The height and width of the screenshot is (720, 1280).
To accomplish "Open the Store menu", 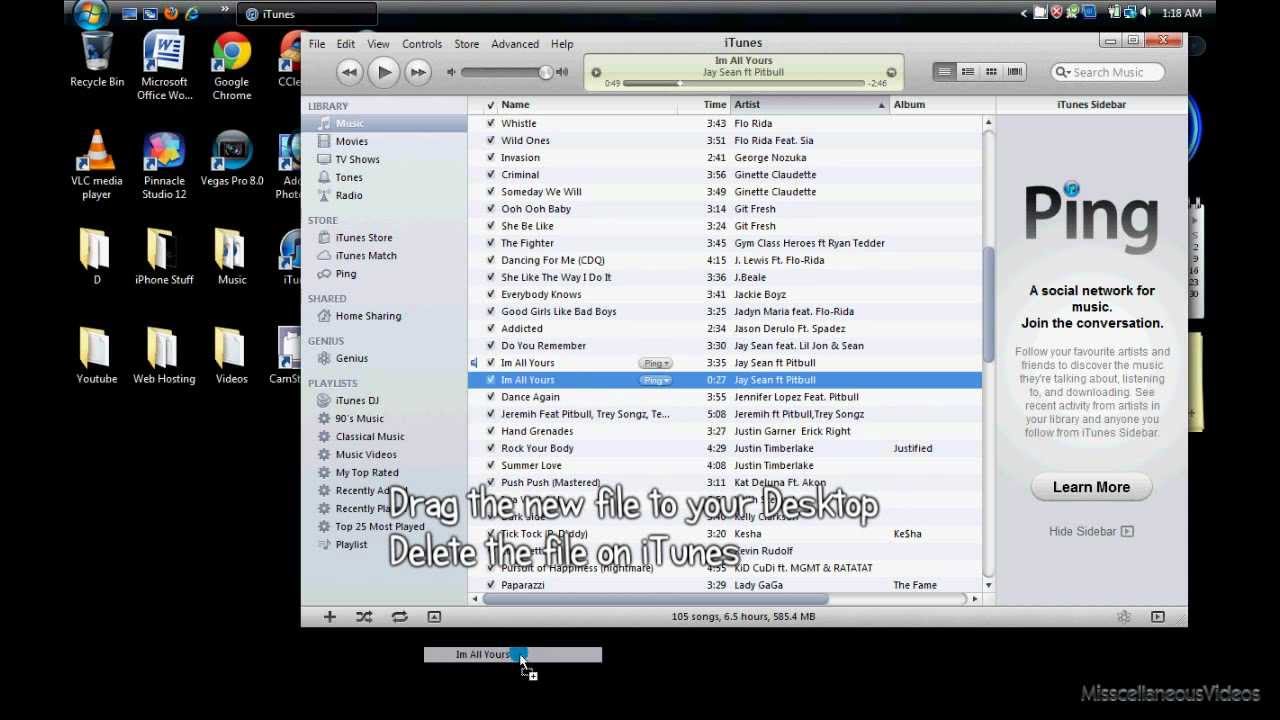I will click(467, 44).
